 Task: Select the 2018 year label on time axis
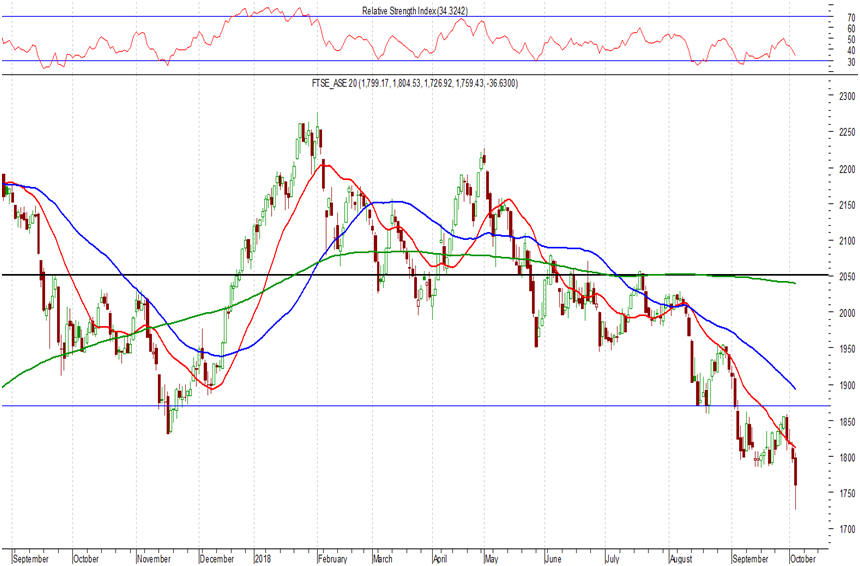click(x=264, y=559)
